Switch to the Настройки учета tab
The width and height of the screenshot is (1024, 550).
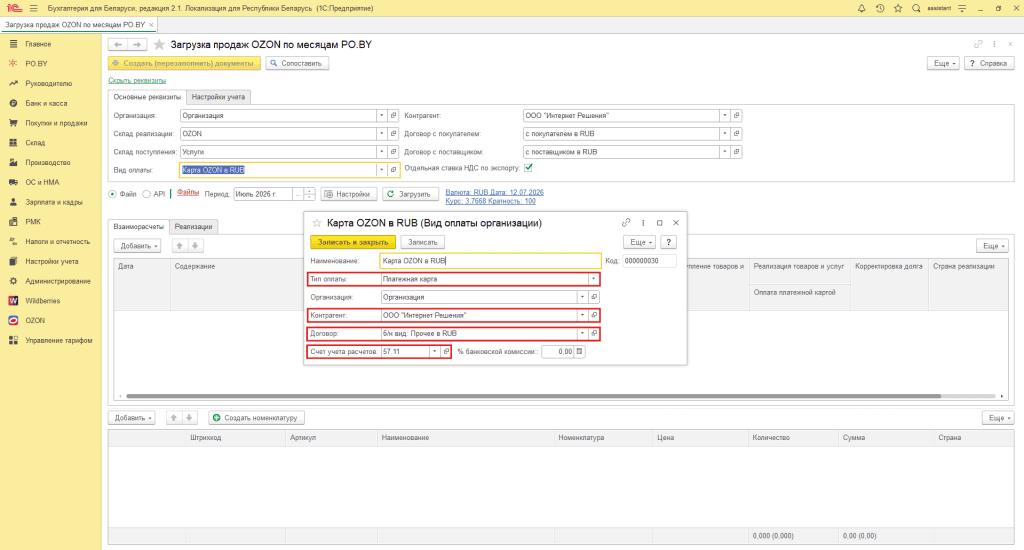click(x=218, y=97)
